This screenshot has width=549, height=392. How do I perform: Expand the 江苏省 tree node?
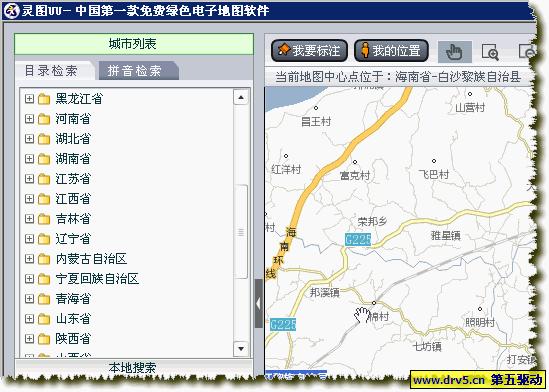[x=29, y=179]
